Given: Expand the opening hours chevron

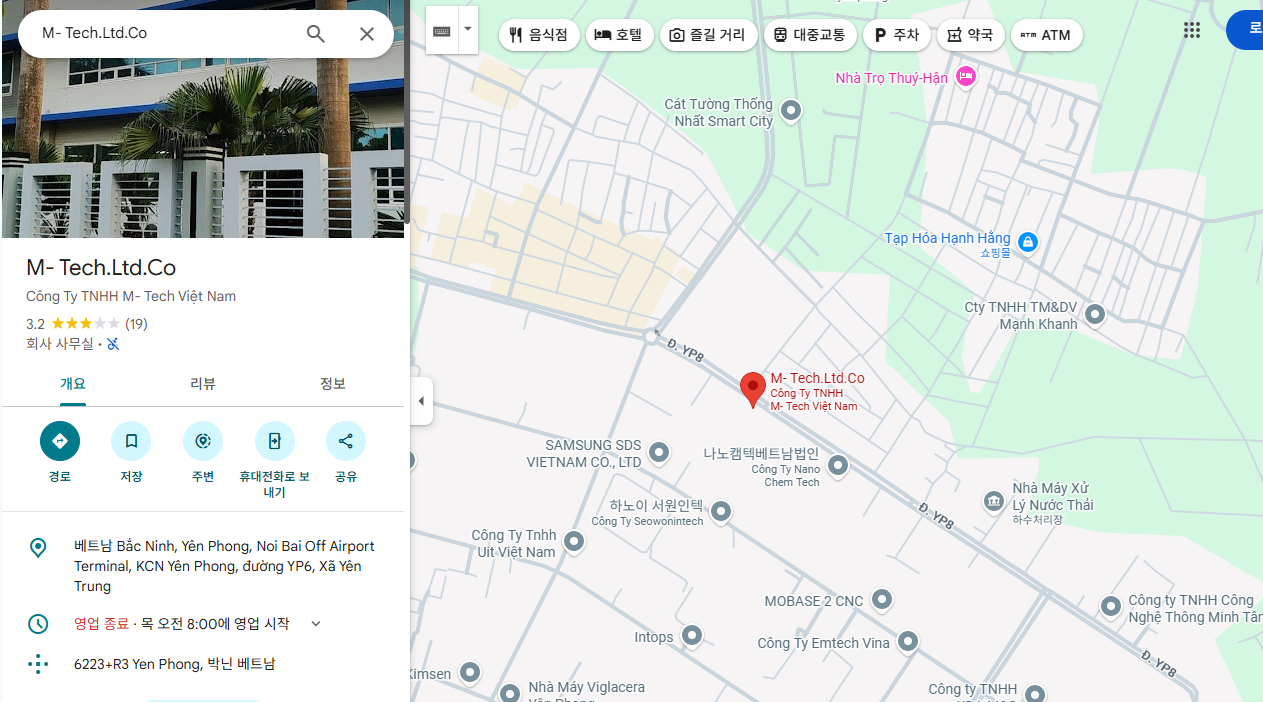Looking at the screenshot, I should pyautogui.click(x=316, y=624).
